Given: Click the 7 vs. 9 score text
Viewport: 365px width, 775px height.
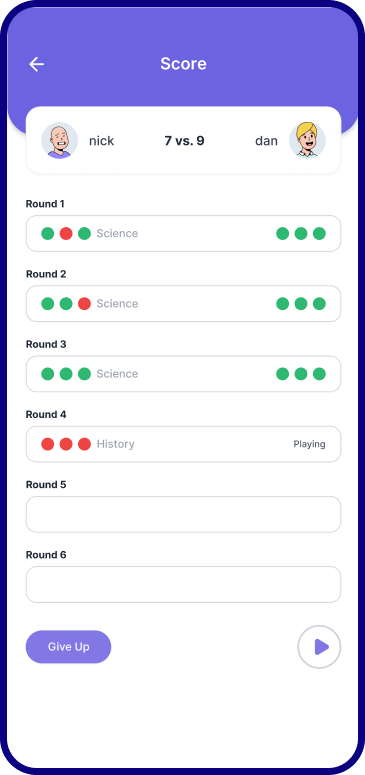Looking at the screenshot, I should pyautogui.click(x=184, y=141).
